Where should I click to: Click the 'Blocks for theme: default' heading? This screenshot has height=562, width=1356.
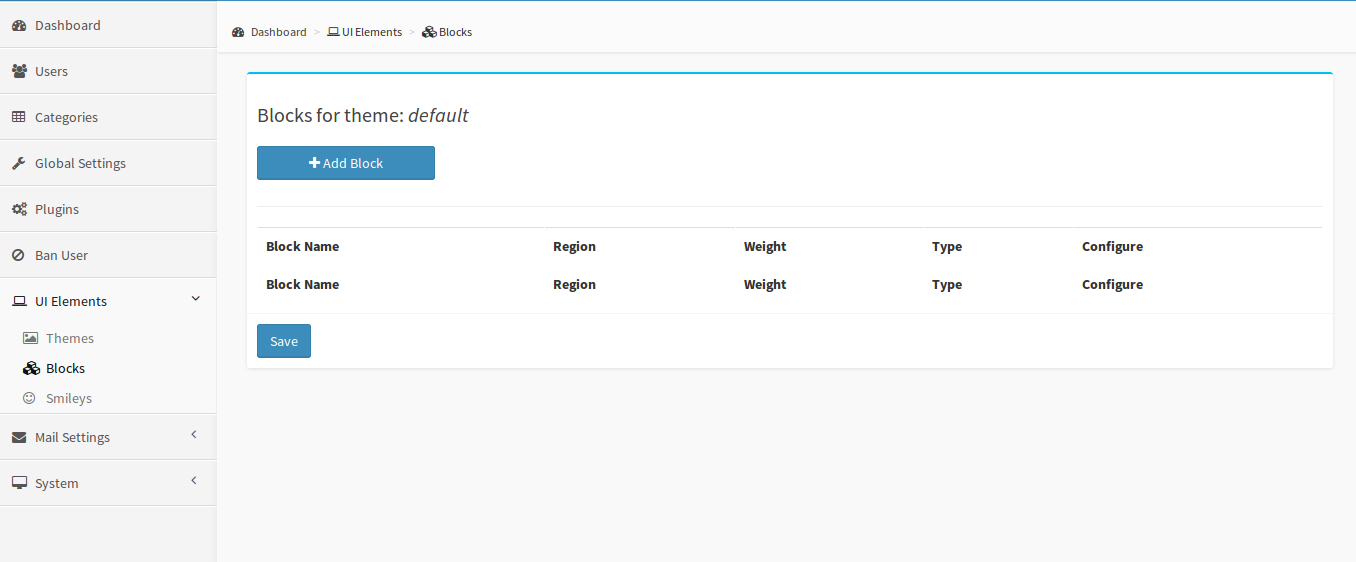pos(363,115)
